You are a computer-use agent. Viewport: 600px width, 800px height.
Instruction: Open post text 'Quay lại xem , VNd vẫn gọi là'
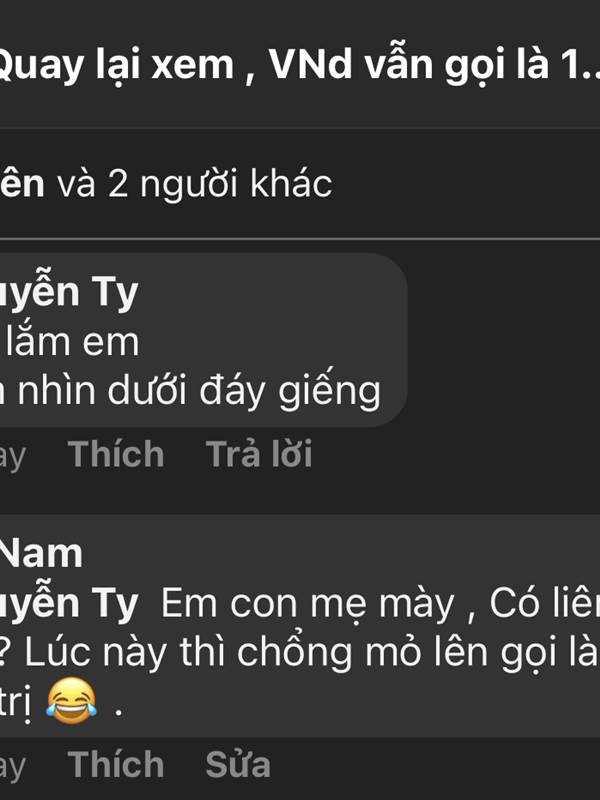[274, 65]
